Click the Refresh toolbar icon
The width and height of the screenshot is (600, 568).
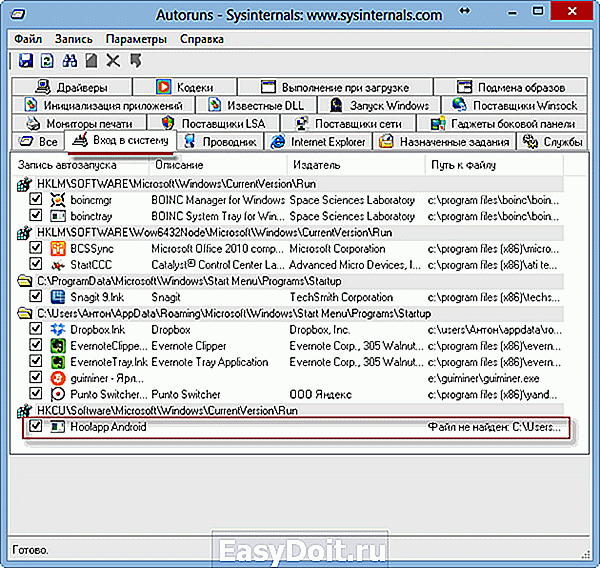[x=47, y=60]
